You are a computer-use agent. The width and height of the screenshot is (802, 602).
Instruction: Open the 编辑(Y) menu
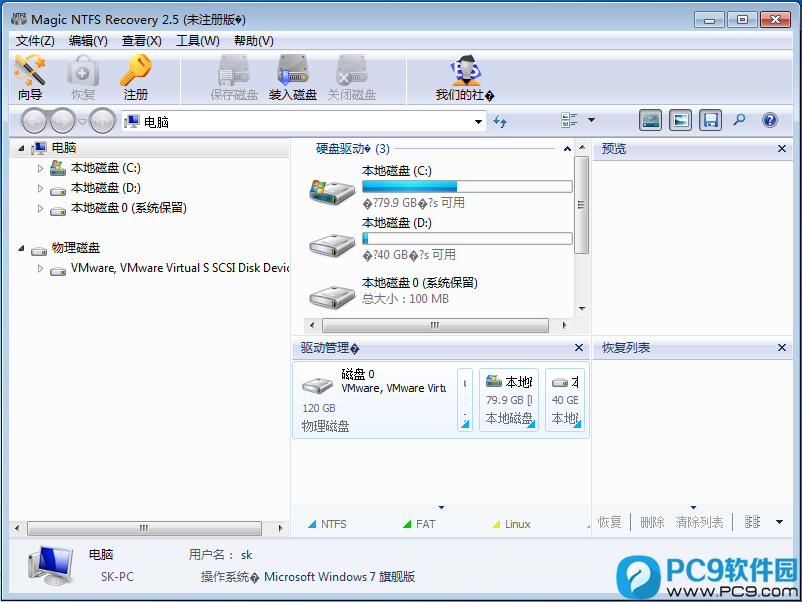[x=88, y=41]
